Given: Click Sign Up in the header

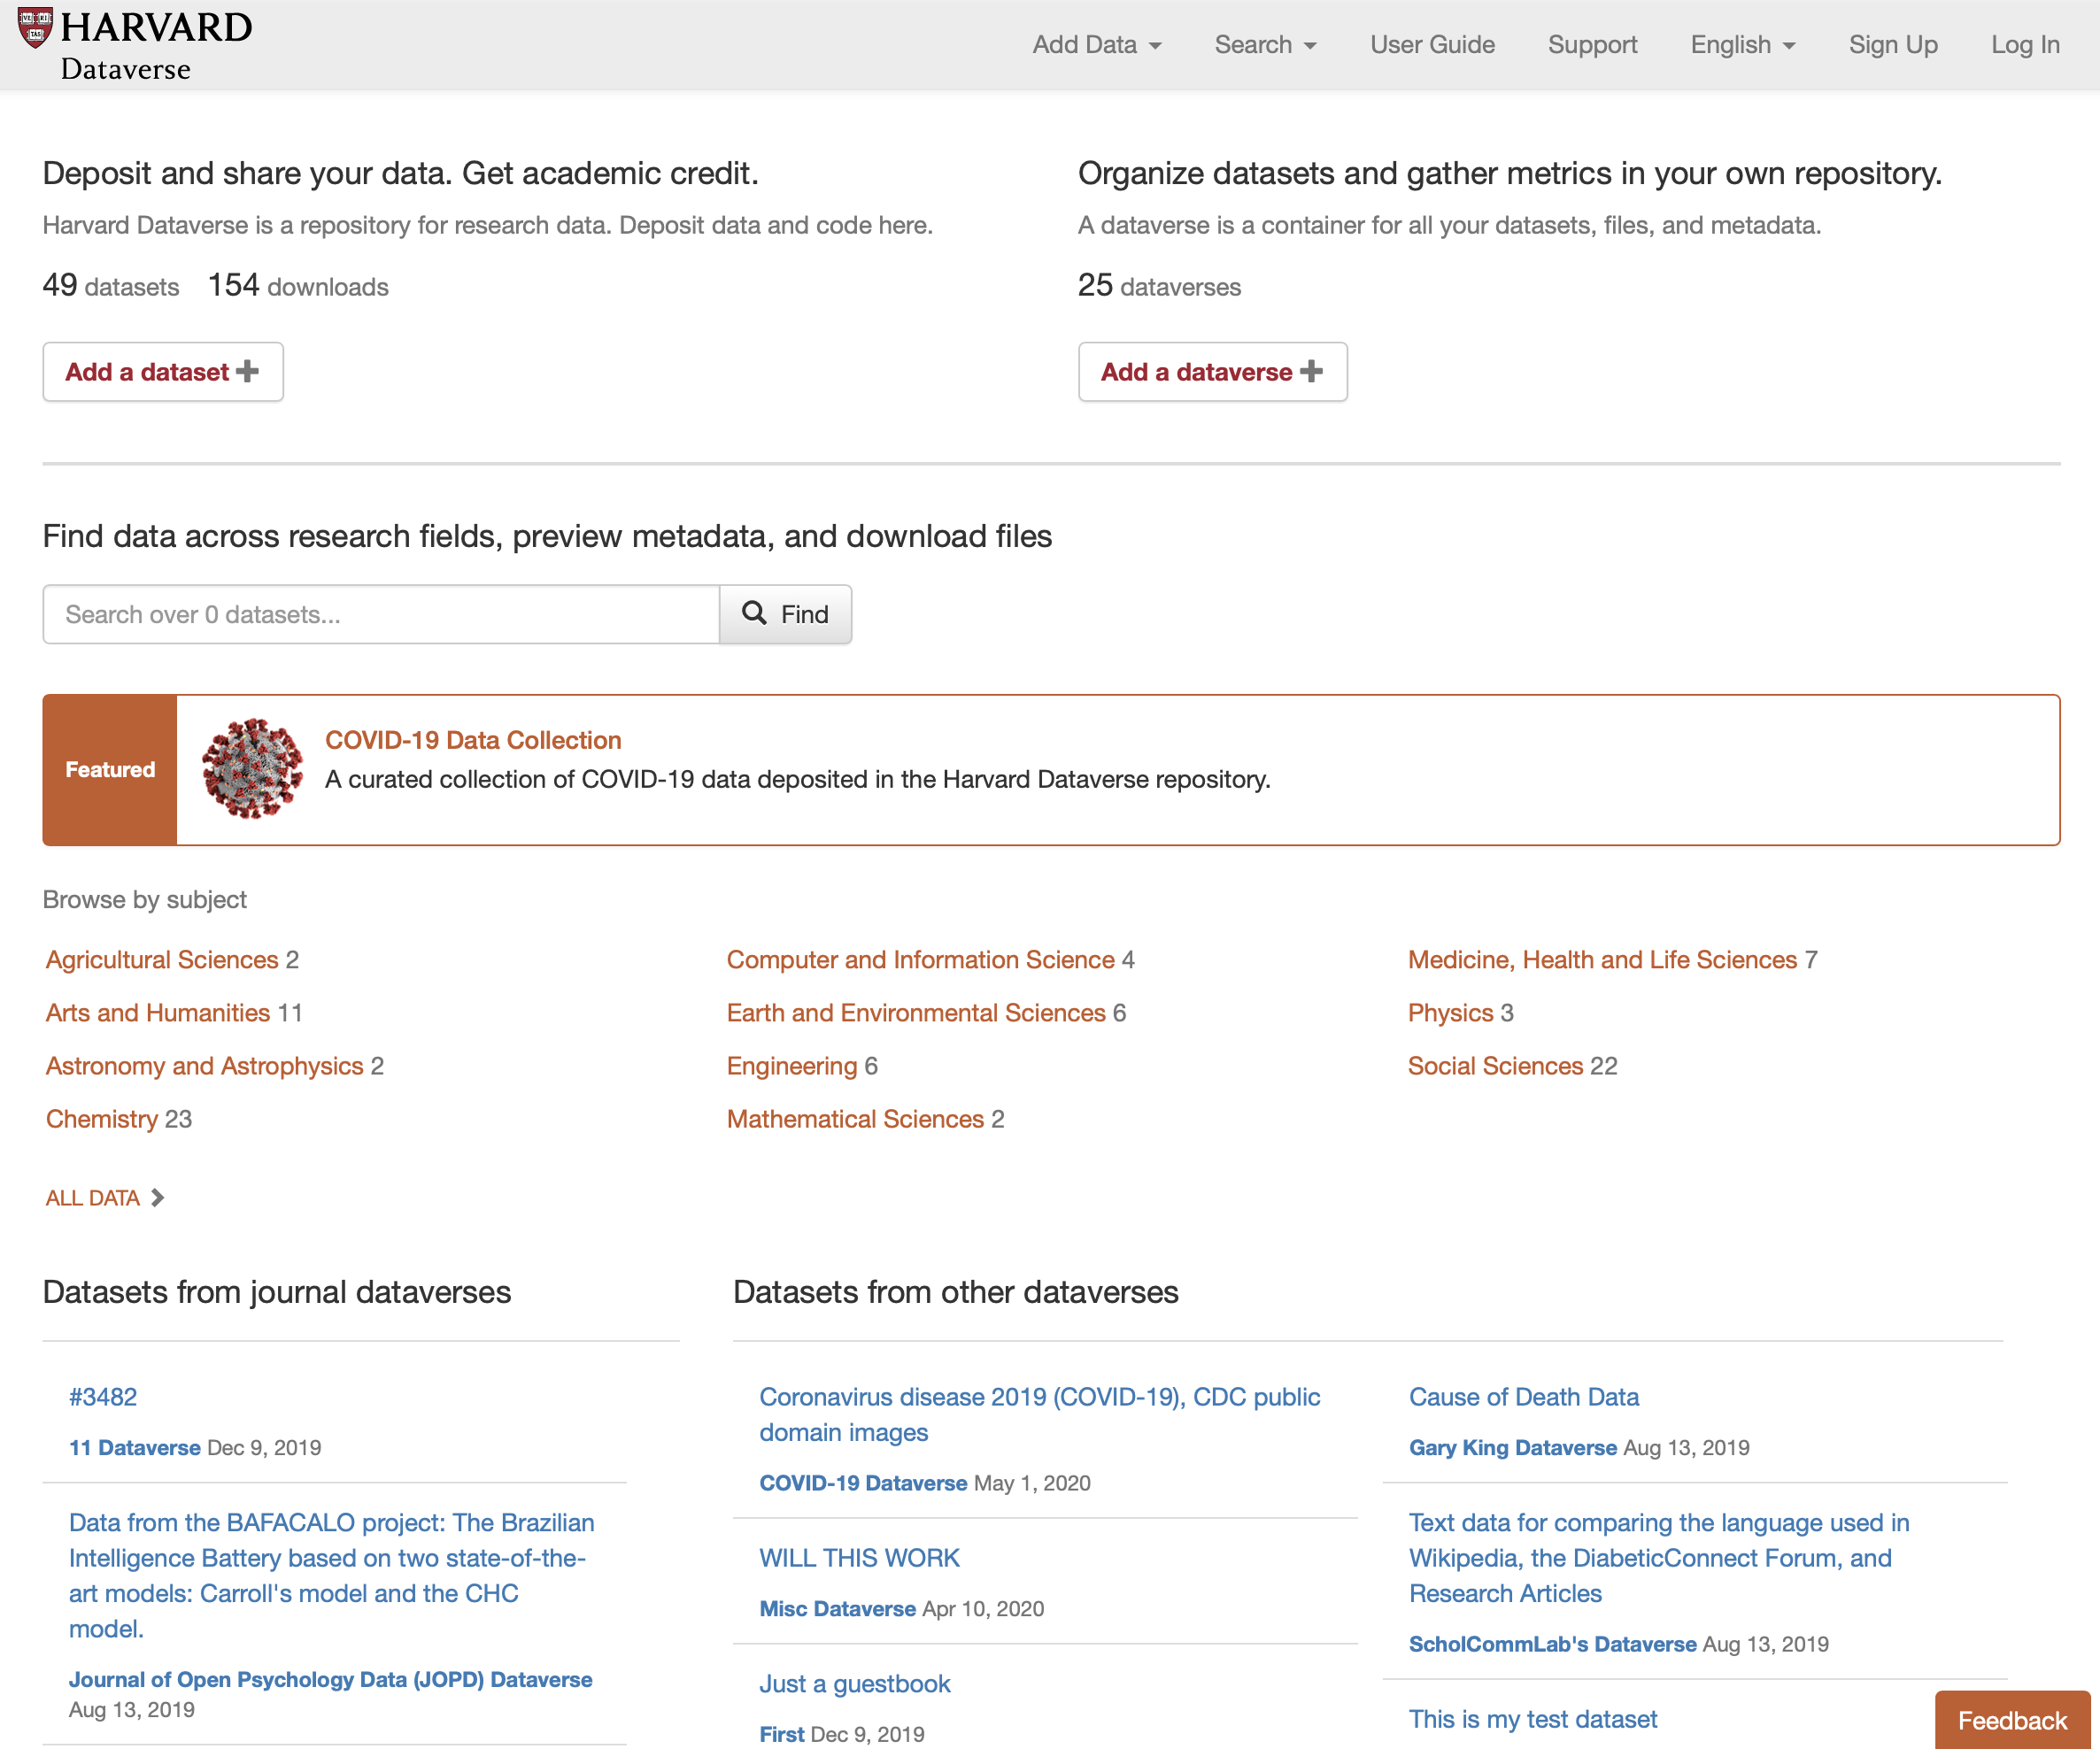Looking at the screenshot, I should point(1892,45).
